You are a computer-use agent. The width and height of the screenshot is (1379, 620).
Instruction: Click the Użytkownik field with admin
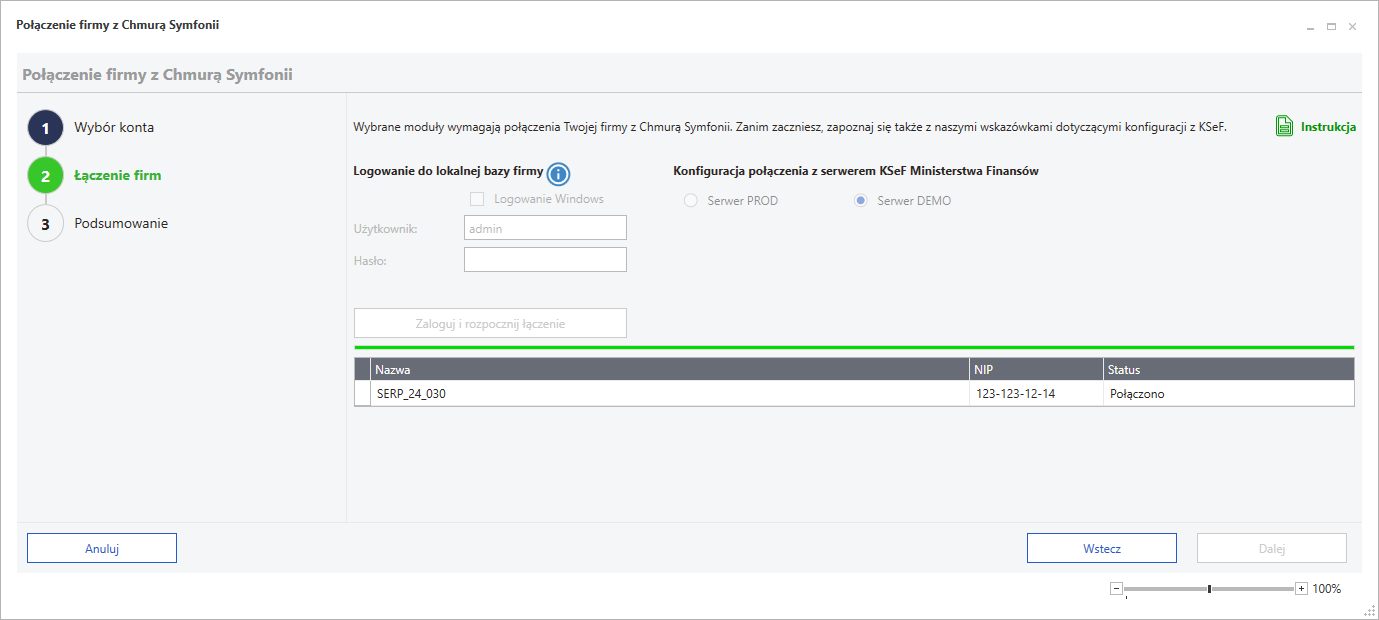tap(545, 228)
